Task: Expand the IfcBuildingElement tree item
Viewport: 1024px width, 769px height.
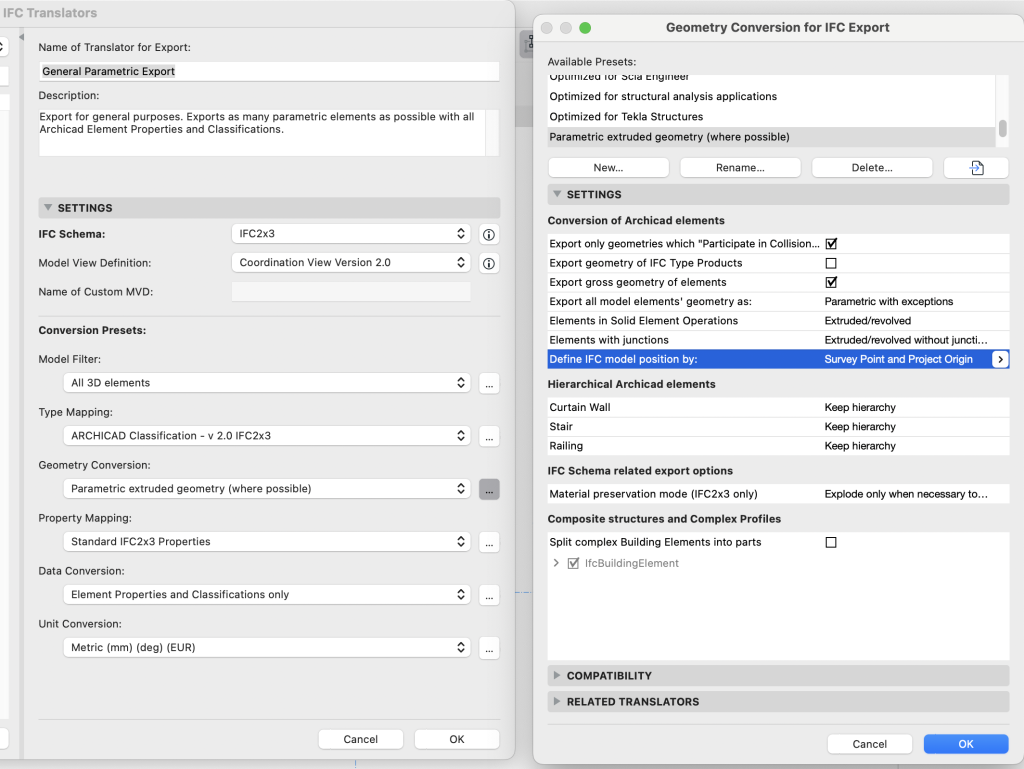Action: (x=557, y=564)
